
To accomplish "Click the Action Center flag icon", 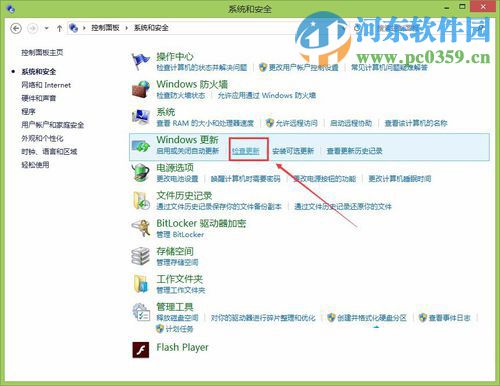I will pos(141,61).
